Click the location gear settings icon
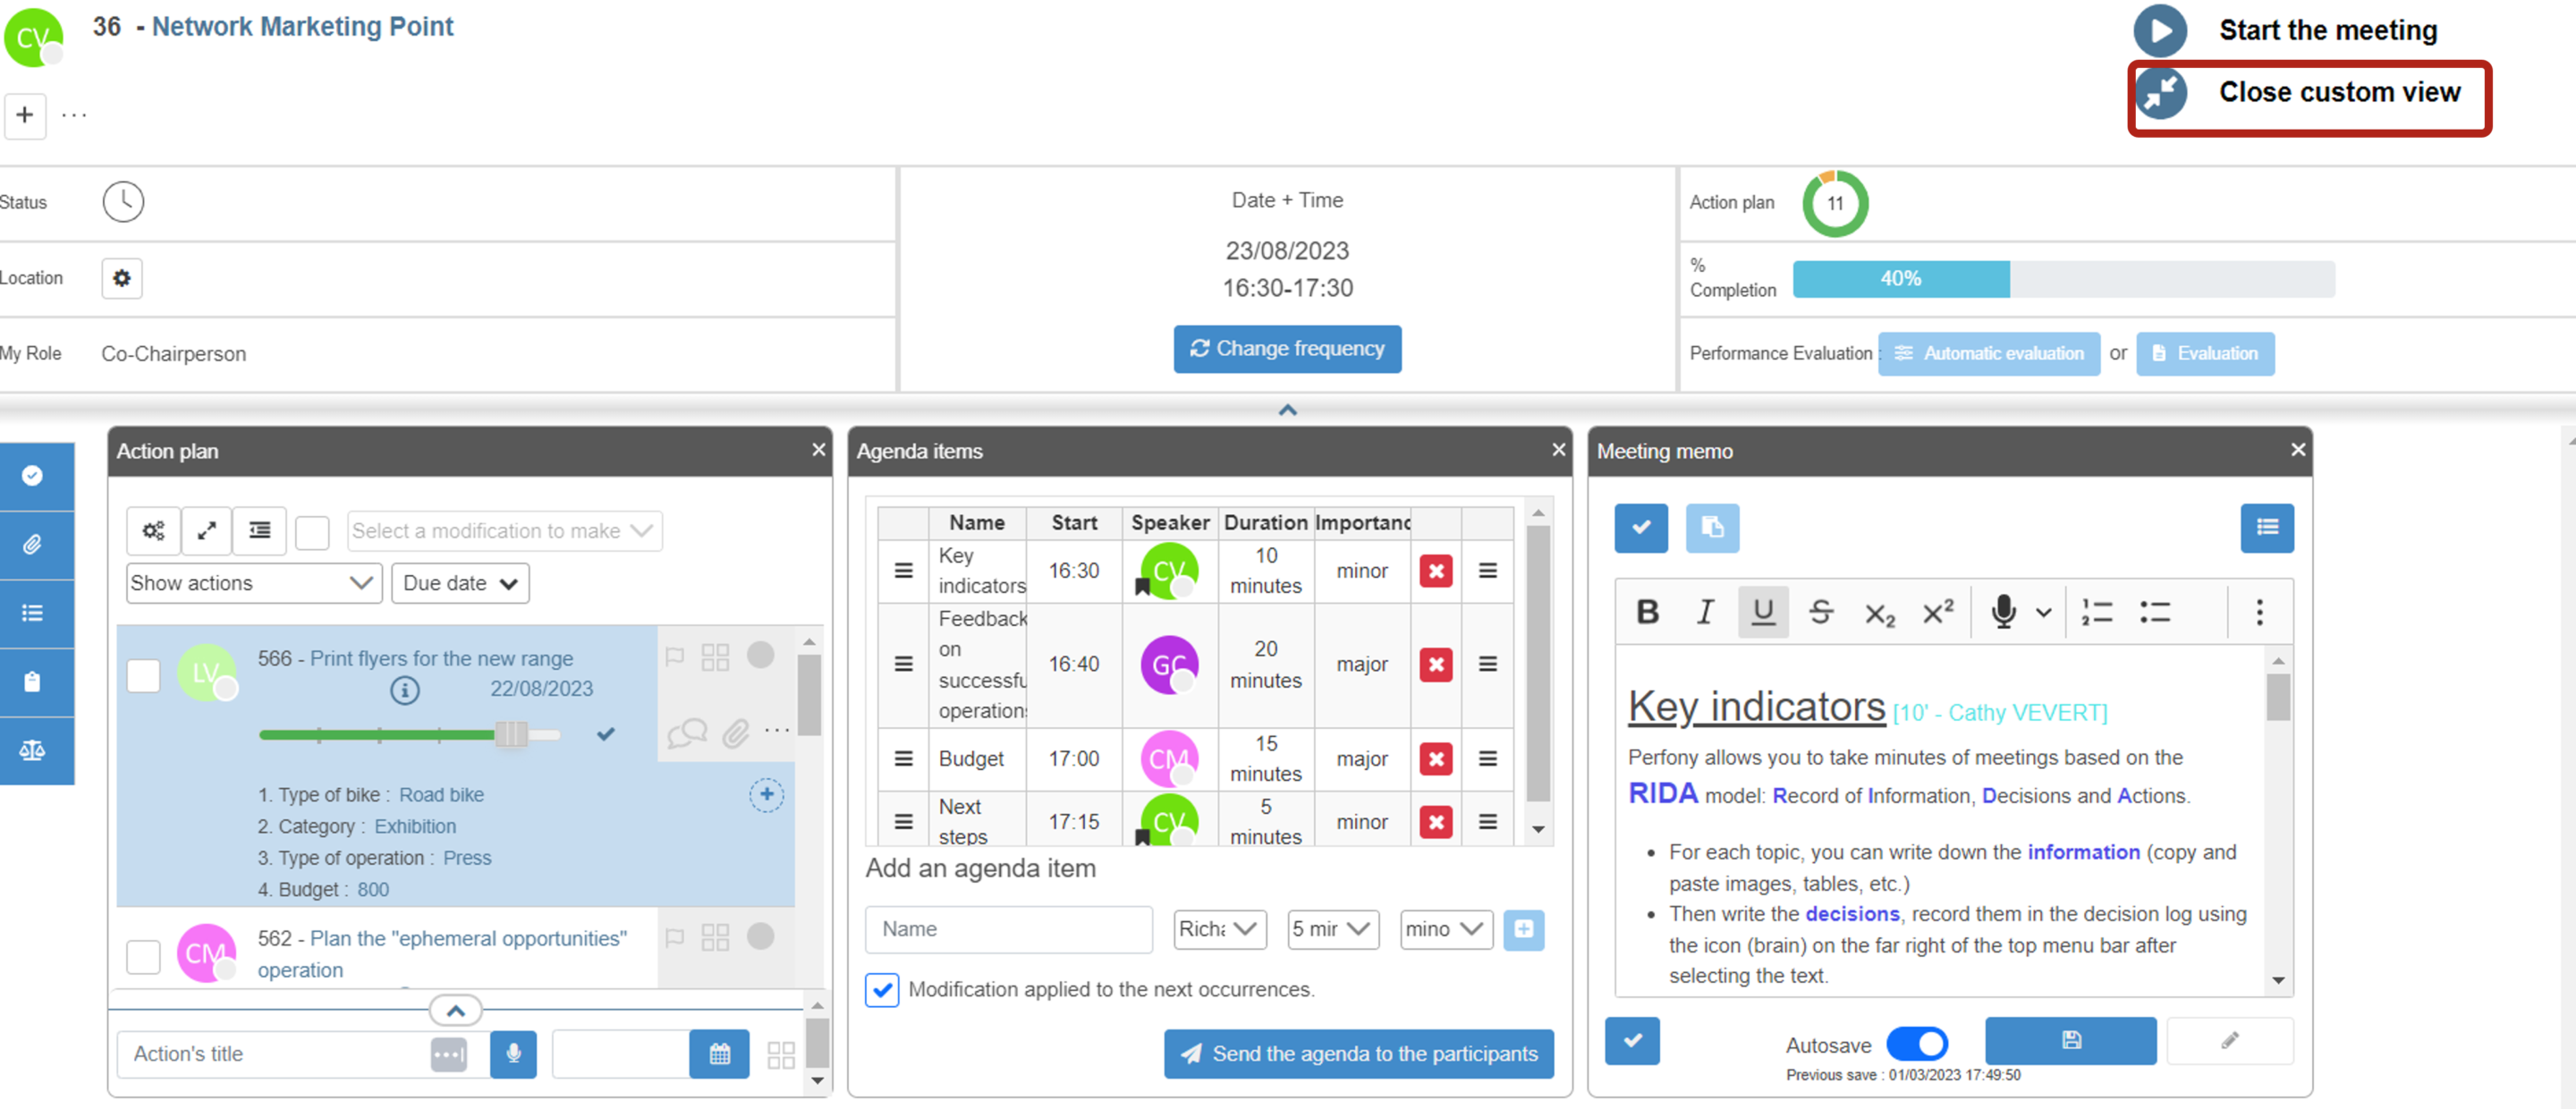The width and height of the screenshot is (2576, 1109). click(x=122, y=278)
